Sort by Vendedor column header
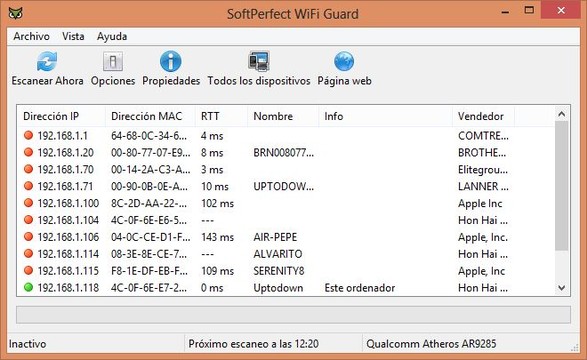 483,116
